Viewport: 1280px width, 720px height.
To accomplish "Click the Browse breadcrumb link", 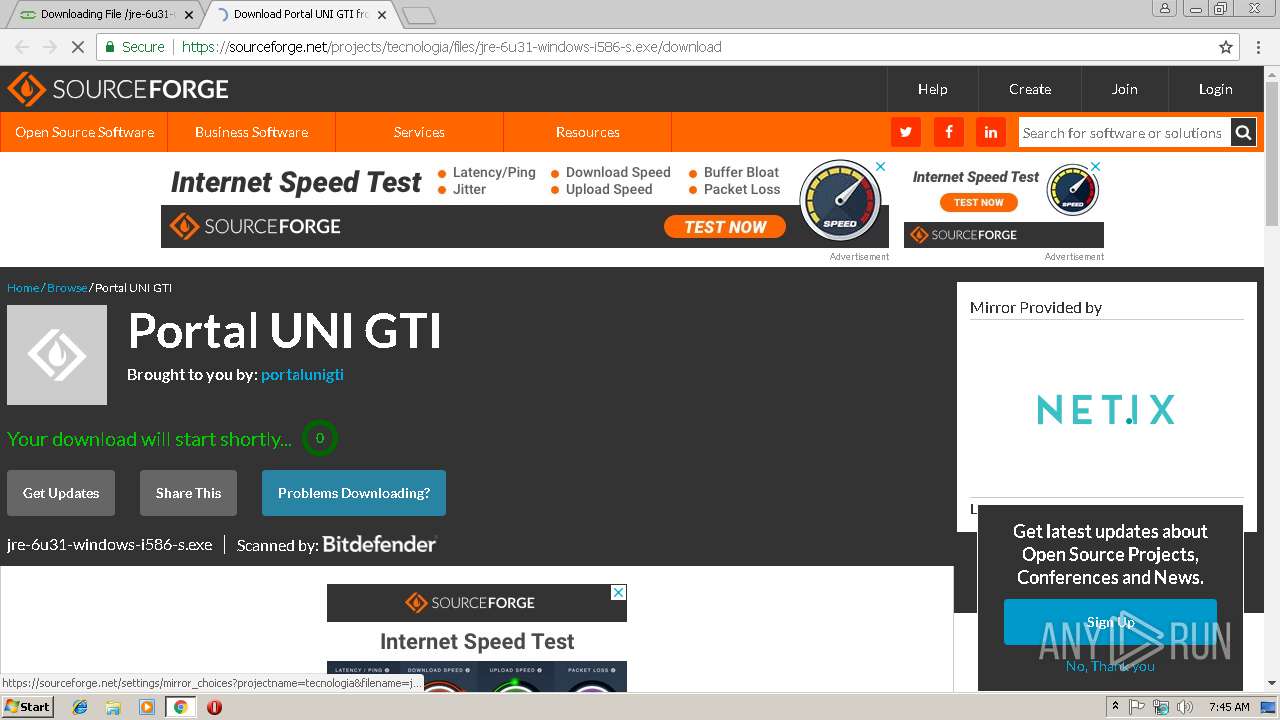I will click(x=67, y=288).
